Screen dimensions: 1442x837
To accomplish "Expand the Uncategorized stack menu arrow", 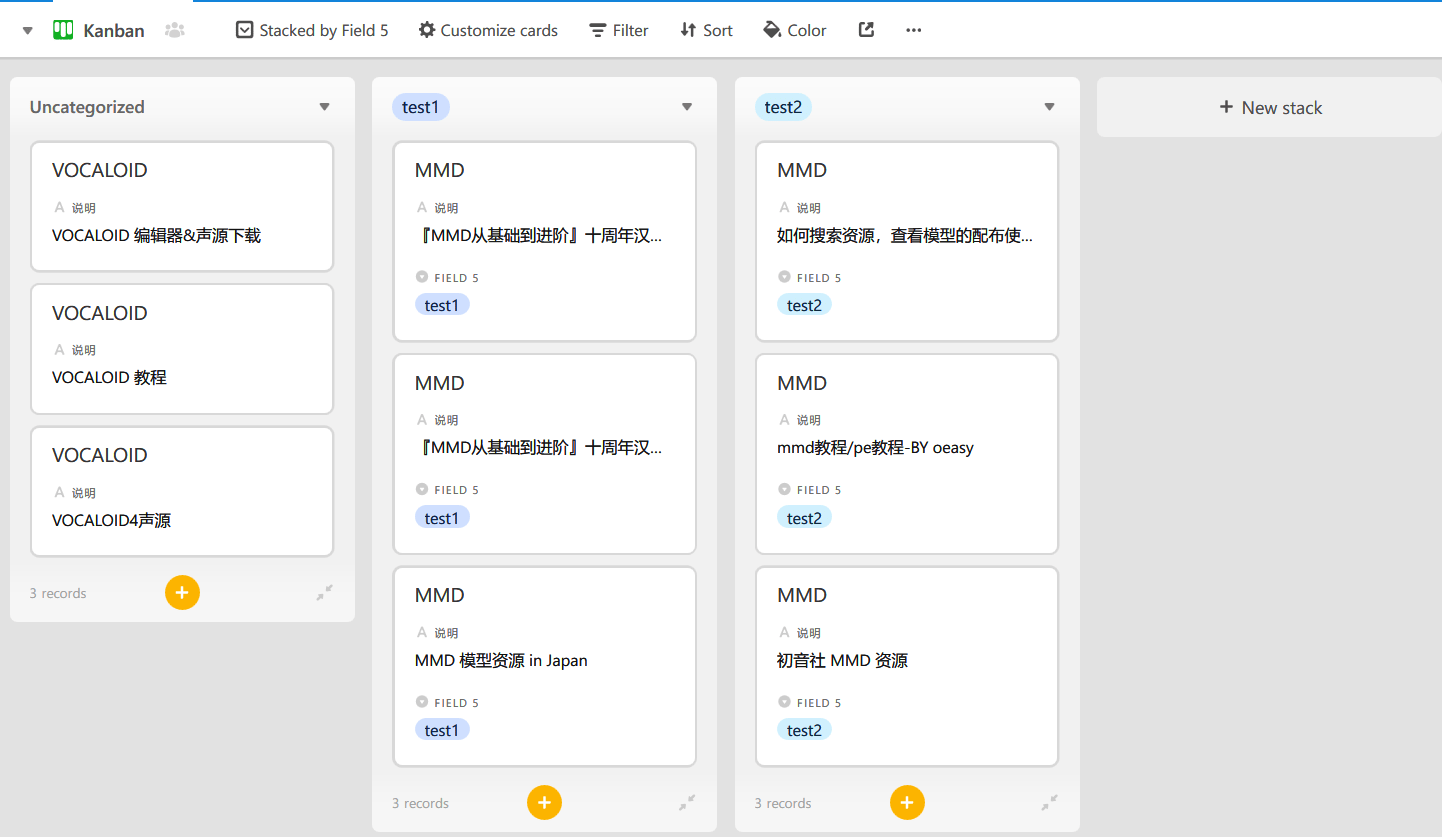I will [x=324, y=107].
